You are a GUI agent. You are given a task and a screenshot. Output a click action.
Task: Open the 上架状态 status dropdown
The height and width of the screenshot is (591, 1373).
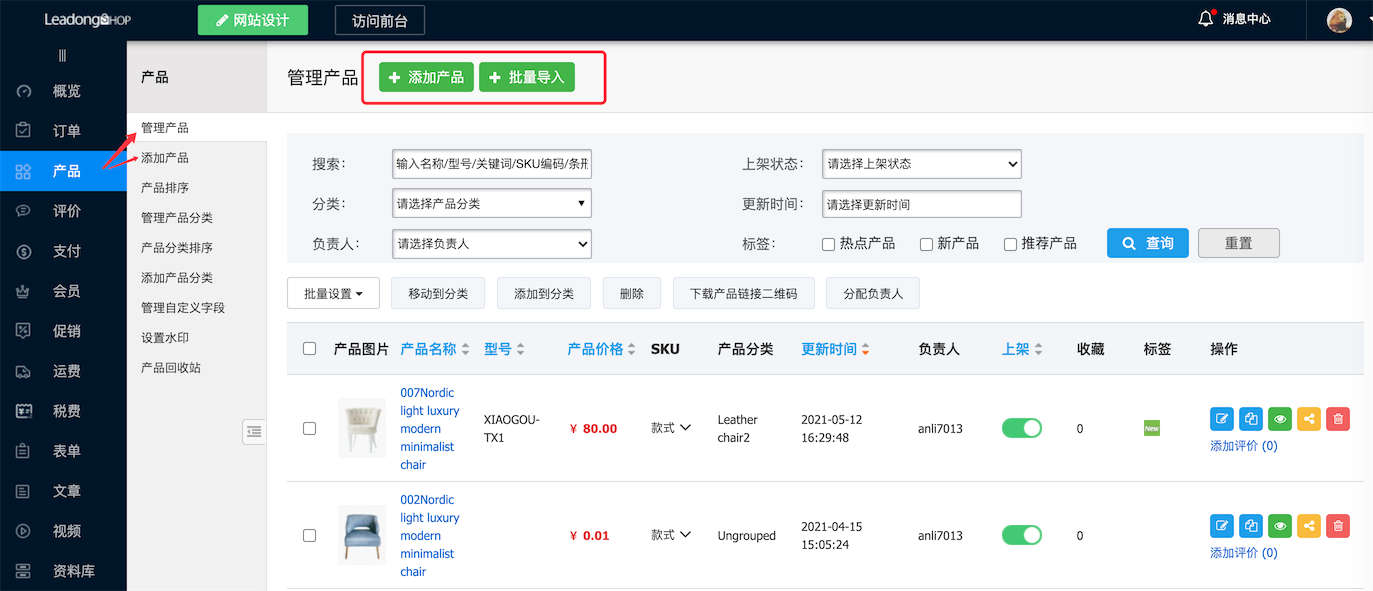tap(921, 163)
